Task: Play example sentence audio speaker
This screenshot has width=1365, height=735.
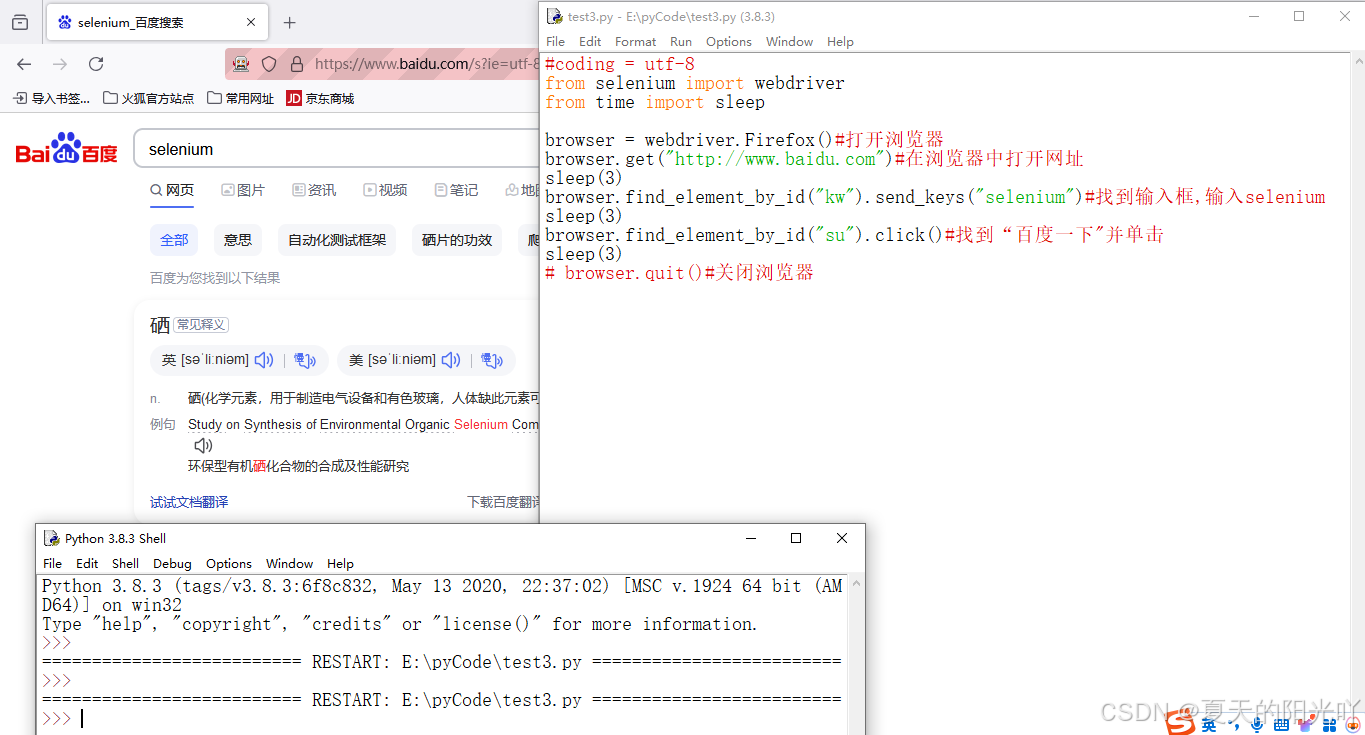Action: 203,445
